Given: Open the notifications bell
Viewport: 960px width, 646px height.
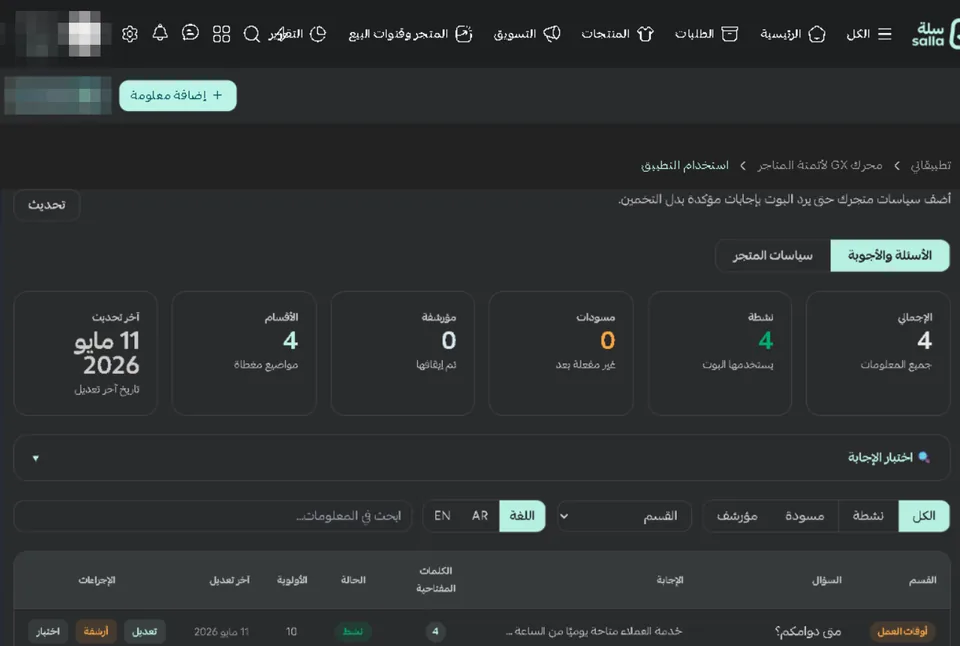Looking at the screenshot, I should point(160,33).
